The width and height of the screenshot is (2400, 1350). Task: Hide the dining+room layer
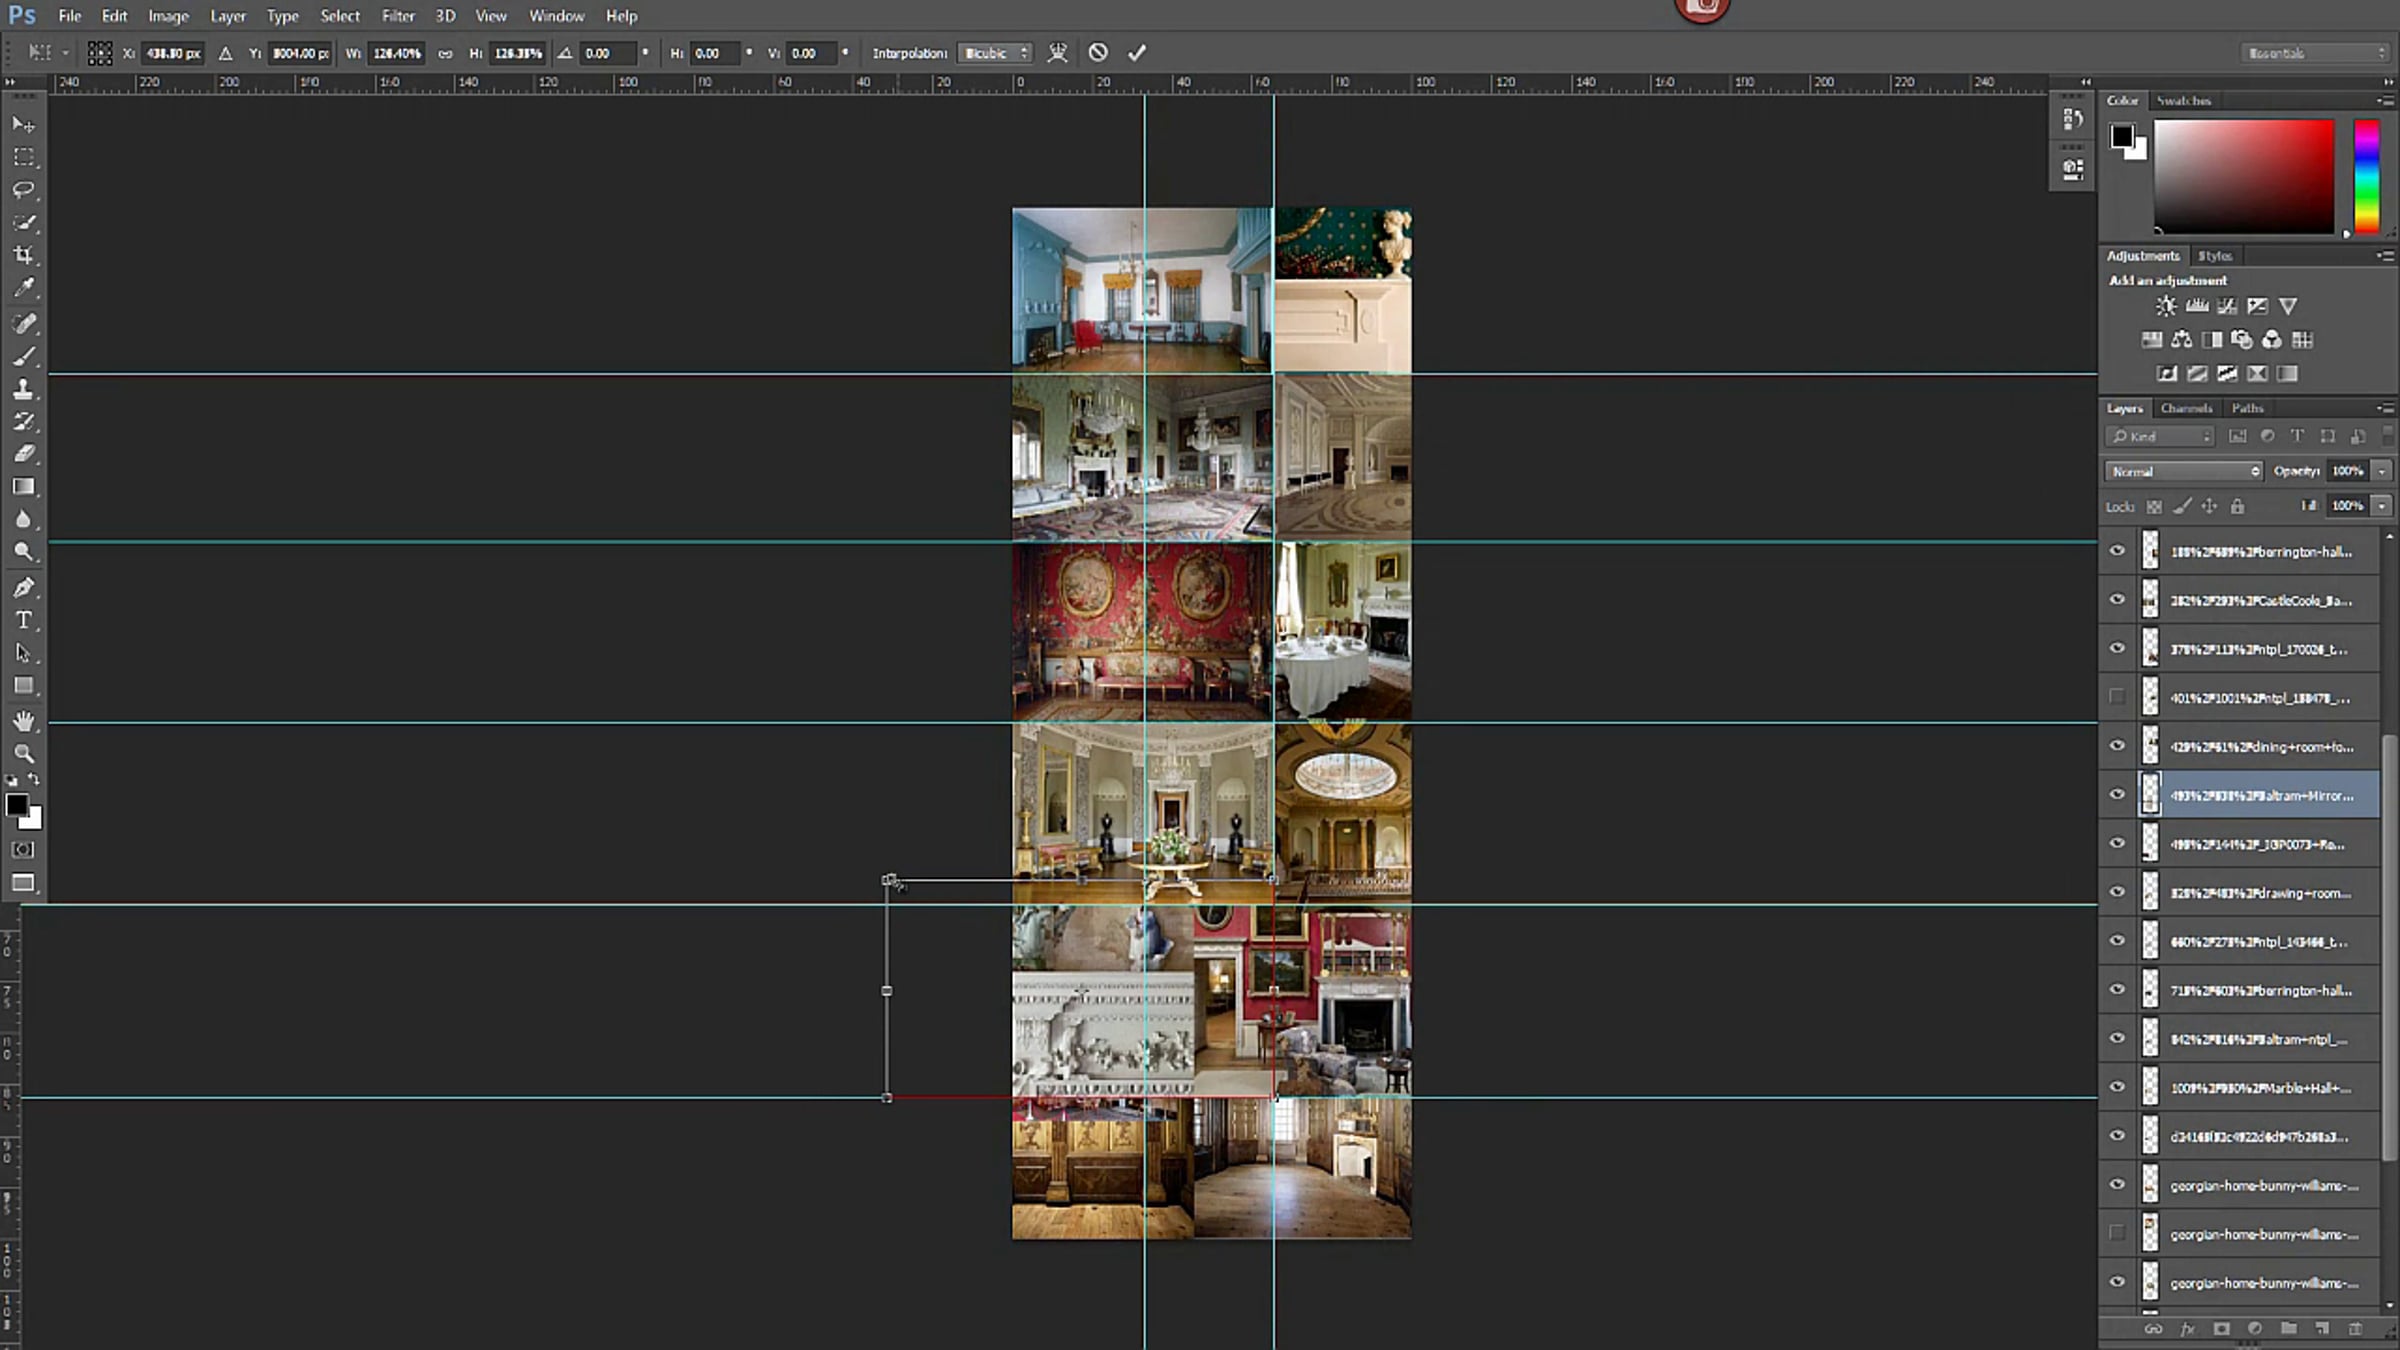[2117, 746]
